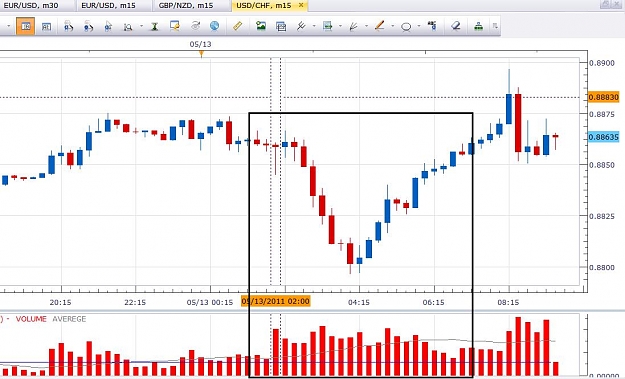Image resolution: width=625 pixels, height=379 pixels.
Task: Click the green picture snapshot toolbar icon
Action: point(261,26)
